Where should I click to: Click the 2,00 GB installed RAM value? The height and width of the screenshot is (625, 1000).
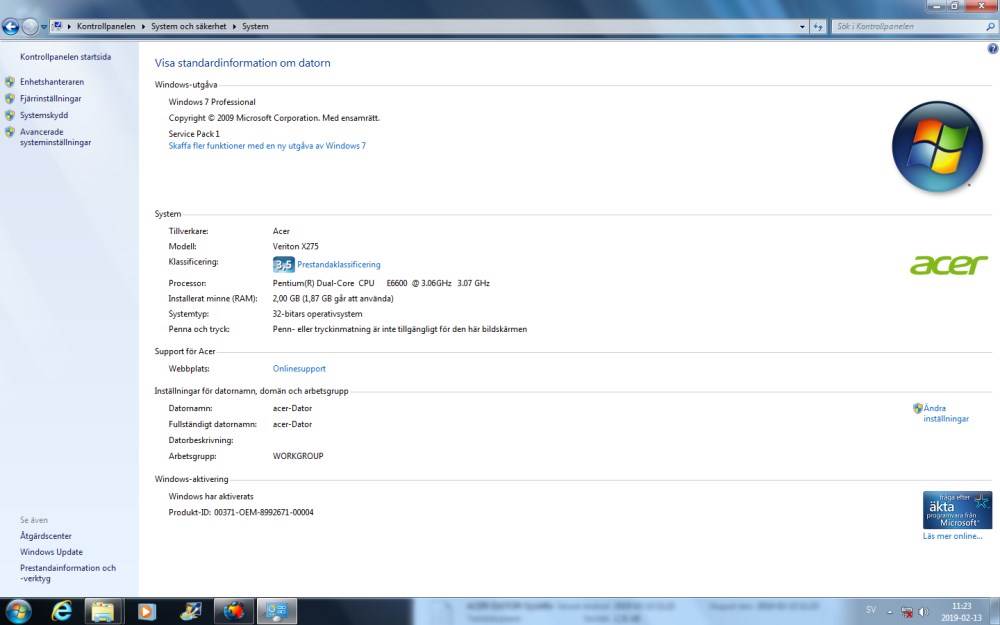pos(333,298)
